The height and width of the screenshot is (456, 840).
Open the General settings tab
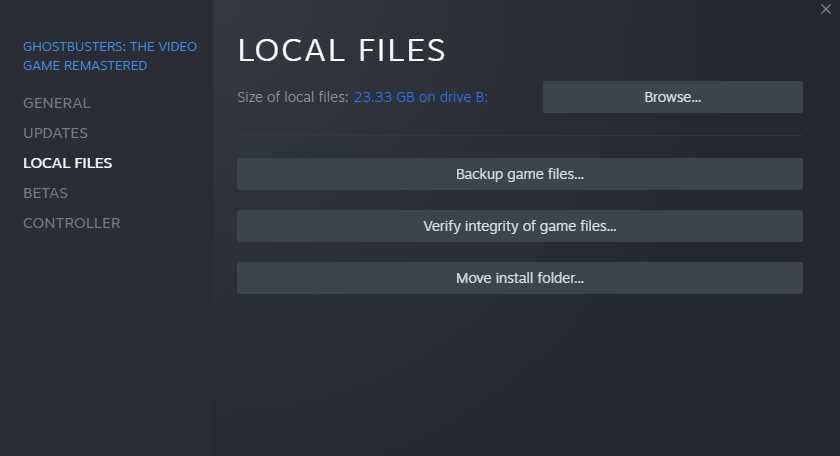tap(57, 103)
